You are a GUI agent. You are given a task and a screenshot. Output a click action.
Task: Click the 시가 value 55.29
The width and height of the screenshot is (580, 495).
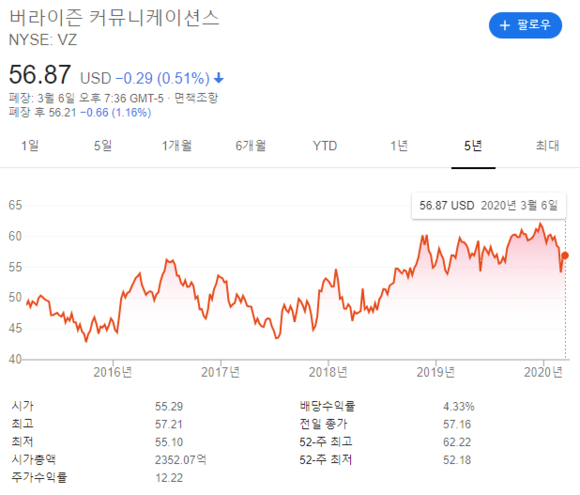point(169,407)
